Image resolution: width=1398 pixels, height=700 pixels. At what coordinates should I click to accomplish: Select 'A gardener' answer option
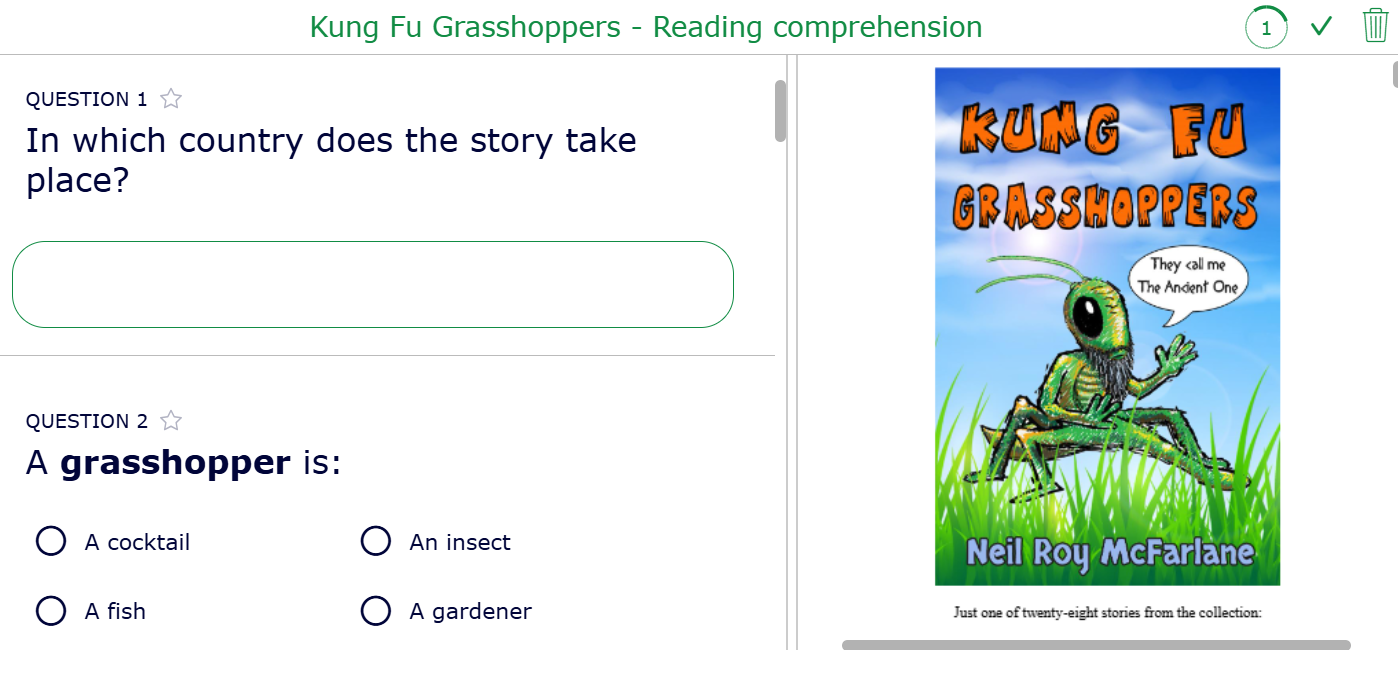click(x=376, y=611)
